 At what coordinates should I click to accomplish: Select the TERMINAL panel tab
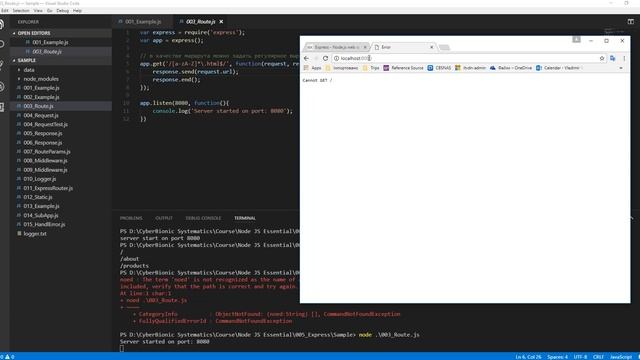click(245, 218)
